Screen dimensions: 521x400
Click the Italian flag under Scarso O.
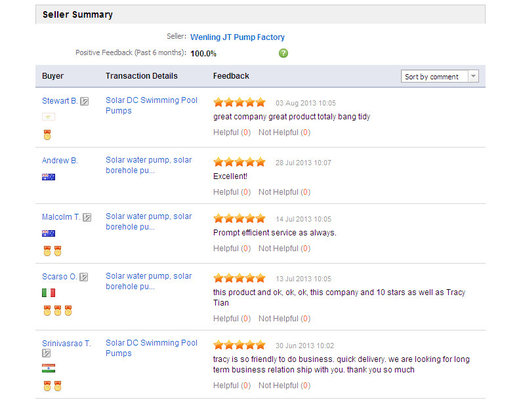49,293
